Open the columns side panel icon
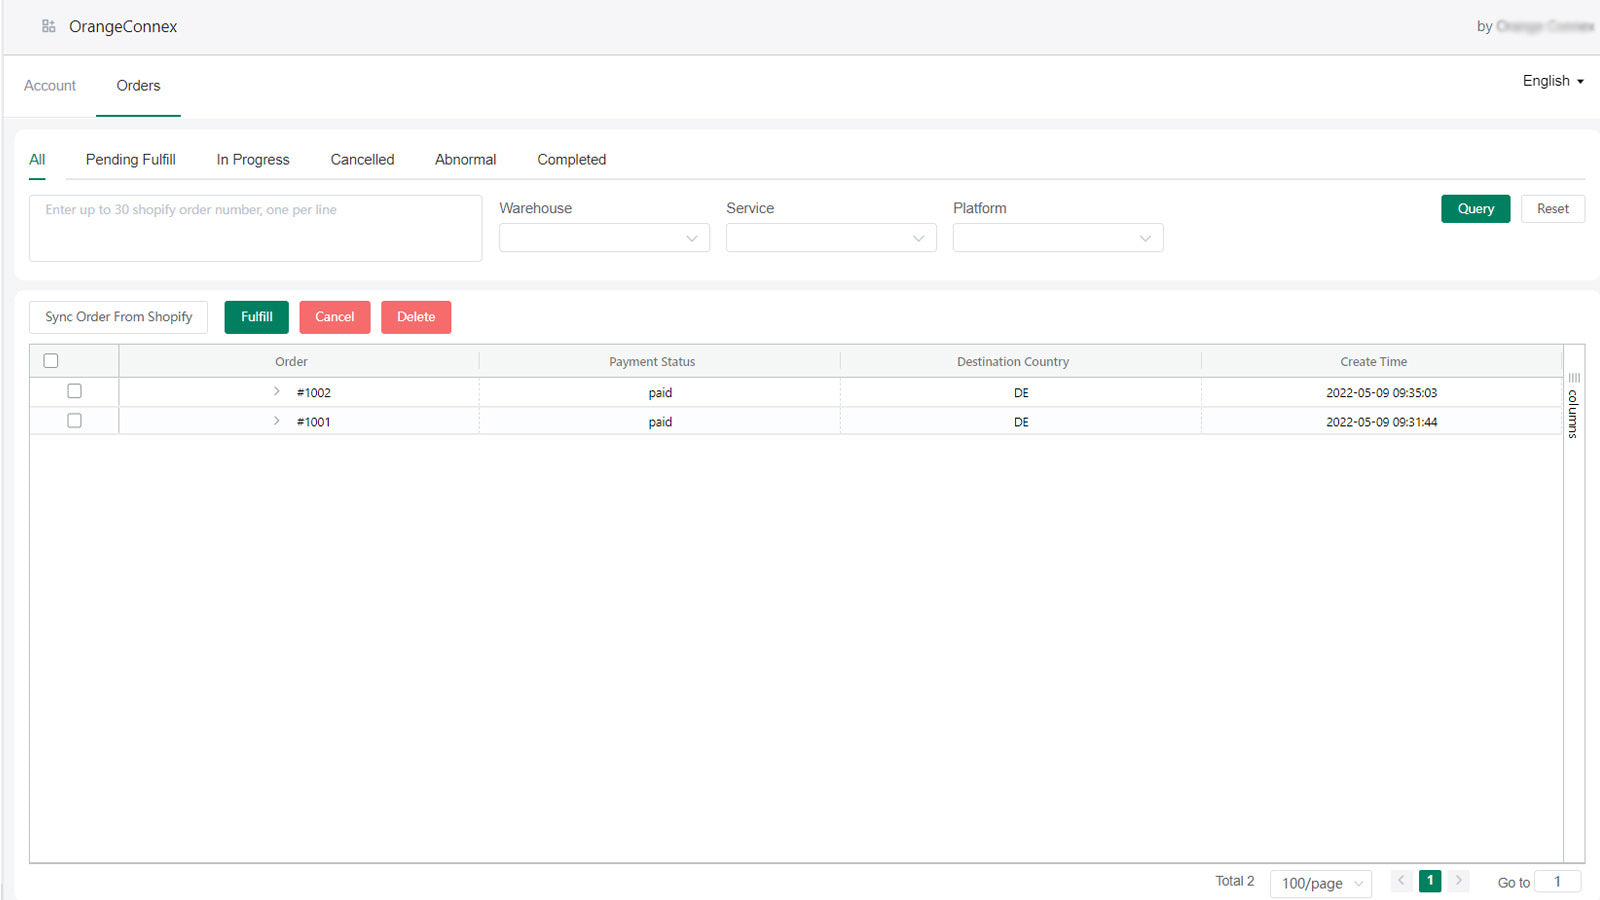The image size is (1600, 900). coord(1574,406)
